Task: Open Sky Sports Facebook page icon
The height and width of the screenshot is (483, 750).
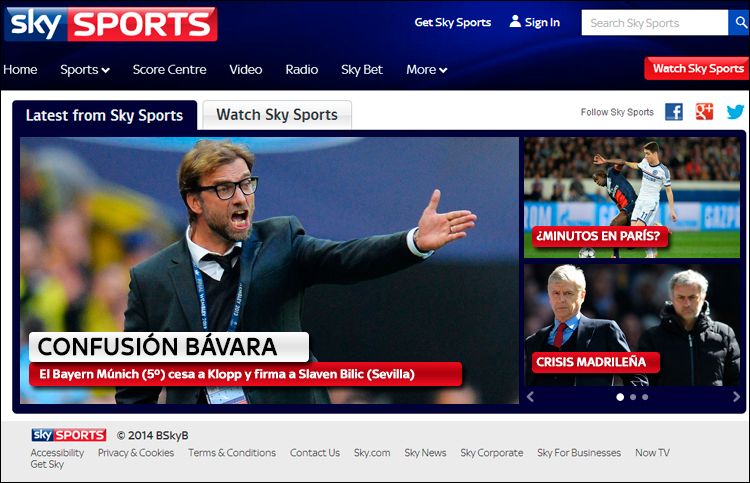Action: pyautogui.click(x=674, y=112)
